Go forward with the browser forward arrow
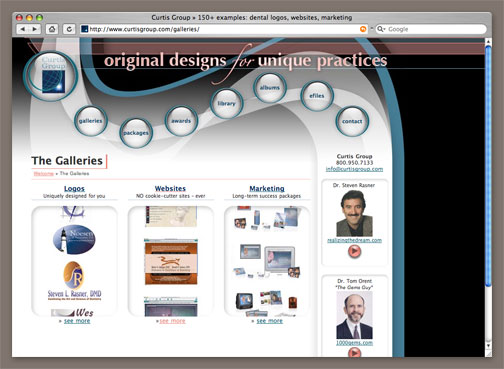 (35, 29)
